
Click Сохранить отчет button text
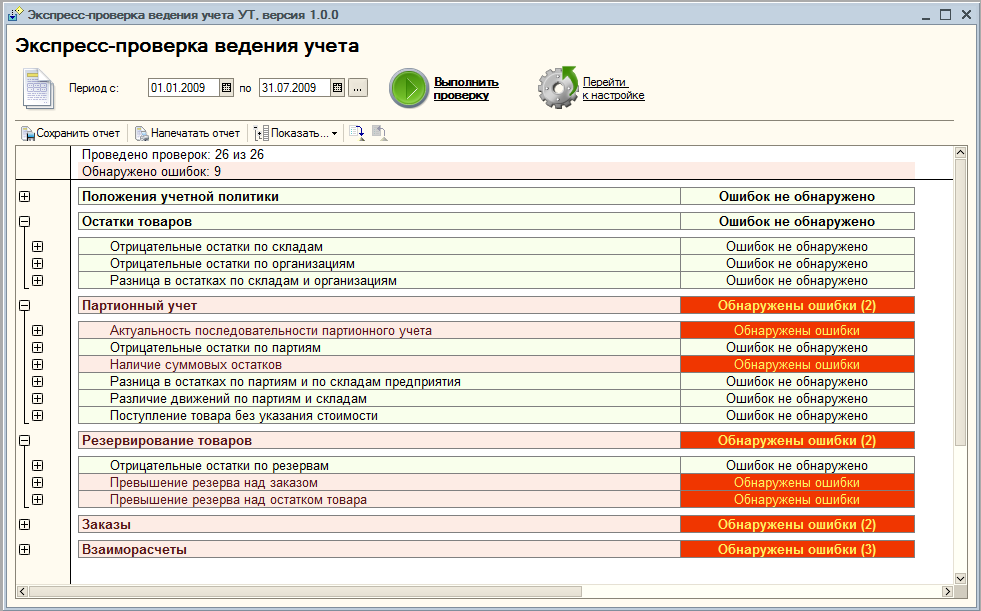(78, 133)
